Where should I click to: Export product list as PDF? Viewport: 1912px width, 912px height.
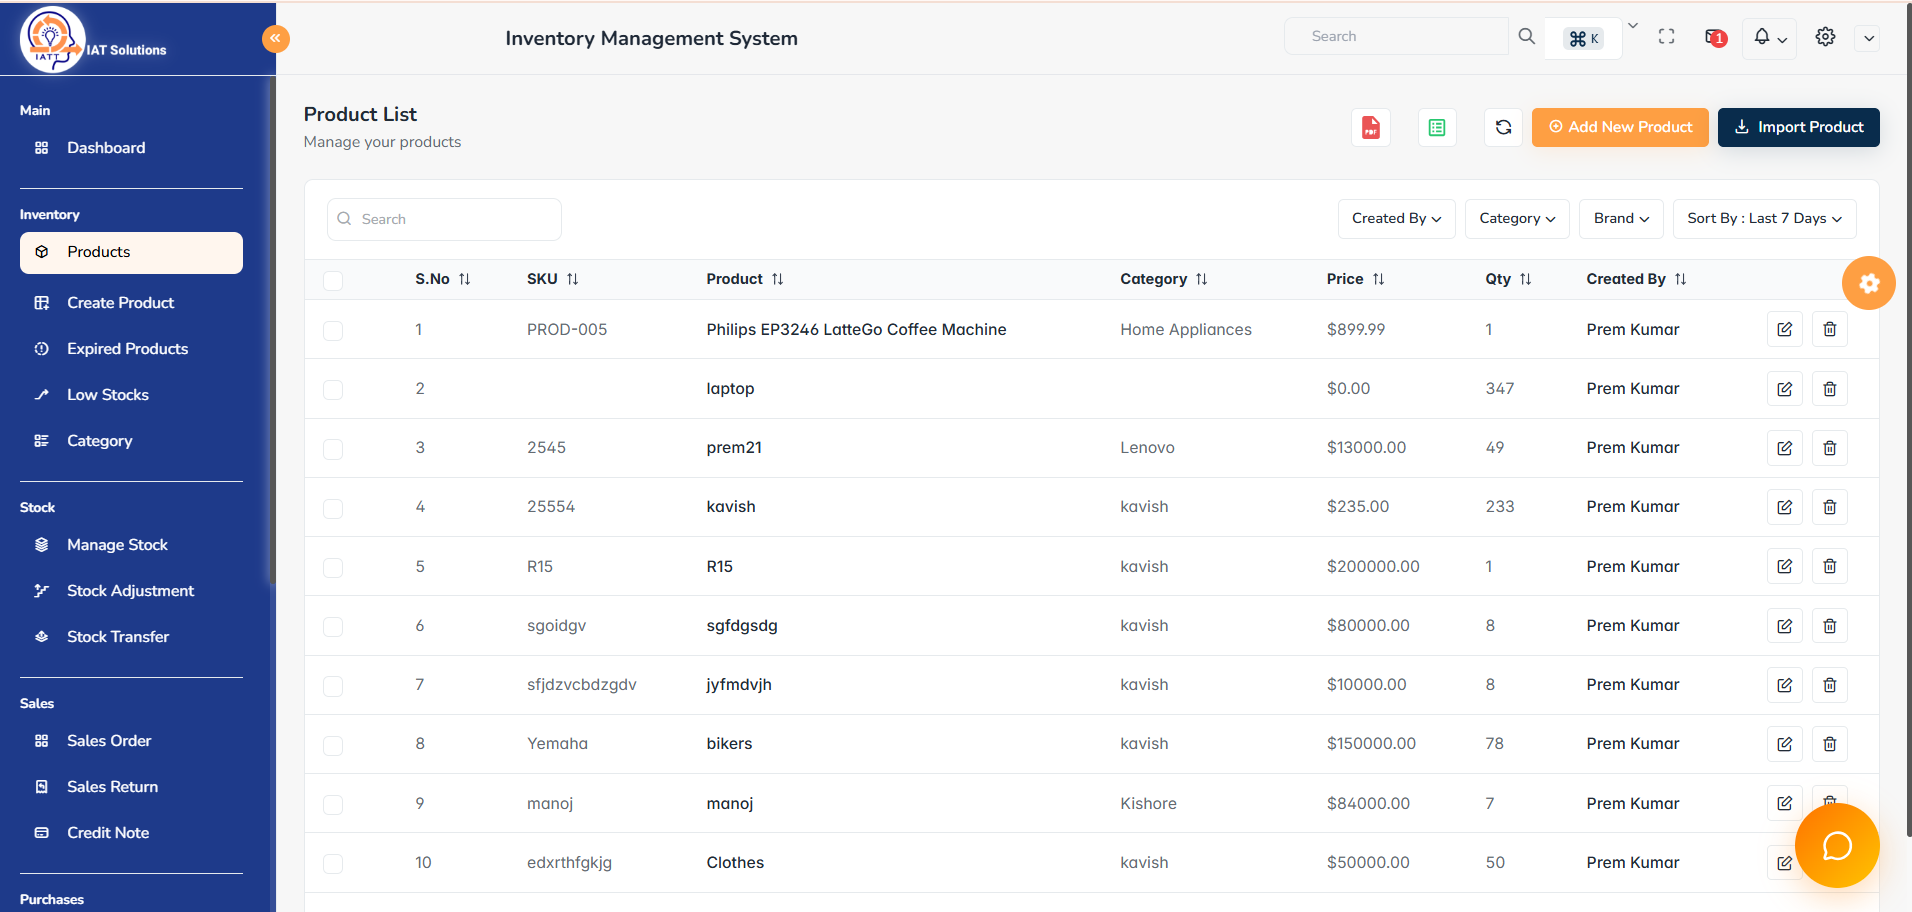pos(1371,128)
